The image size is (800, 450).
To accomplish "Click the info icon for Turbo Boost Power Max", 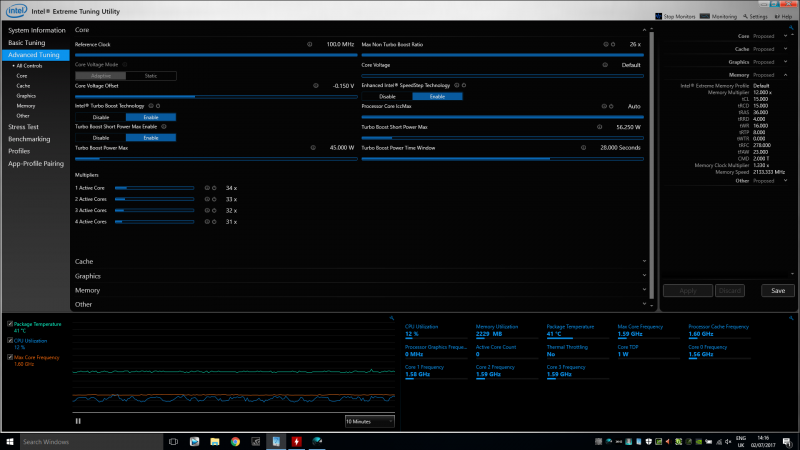I will (313, 148).
